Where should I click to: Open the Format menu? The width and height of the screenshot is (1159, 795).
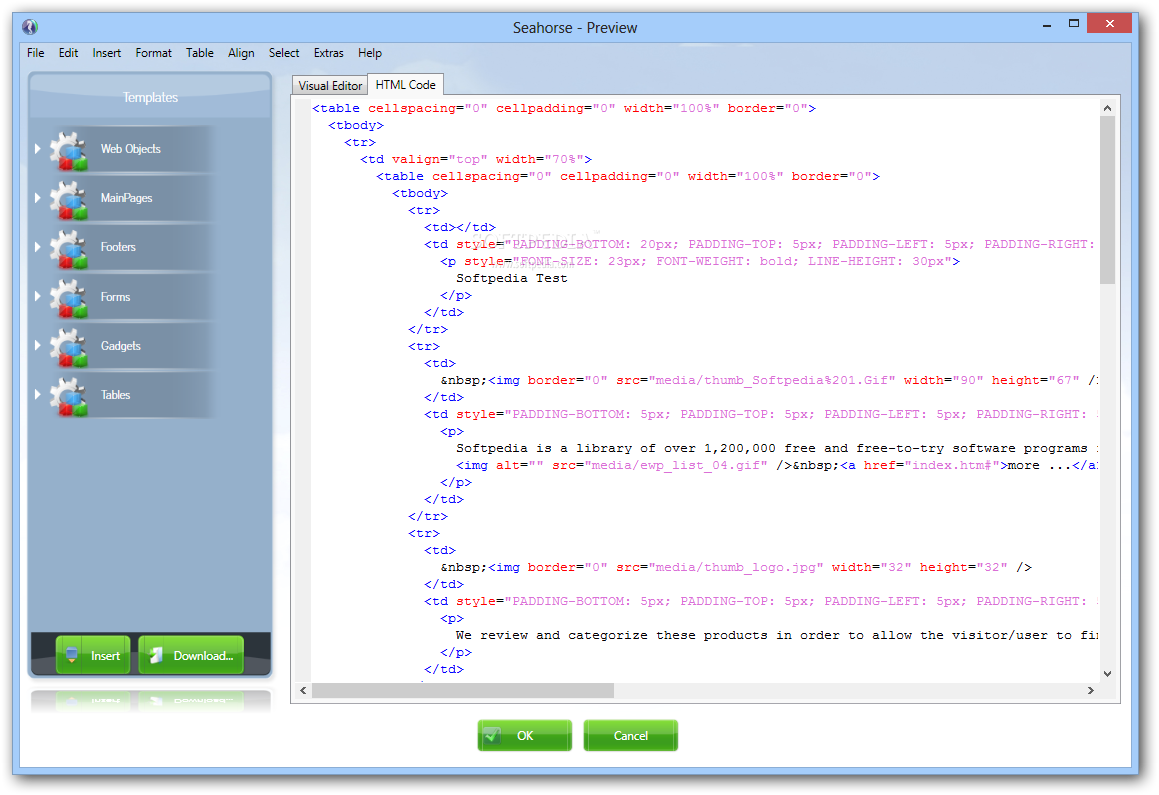pos(153,53)
